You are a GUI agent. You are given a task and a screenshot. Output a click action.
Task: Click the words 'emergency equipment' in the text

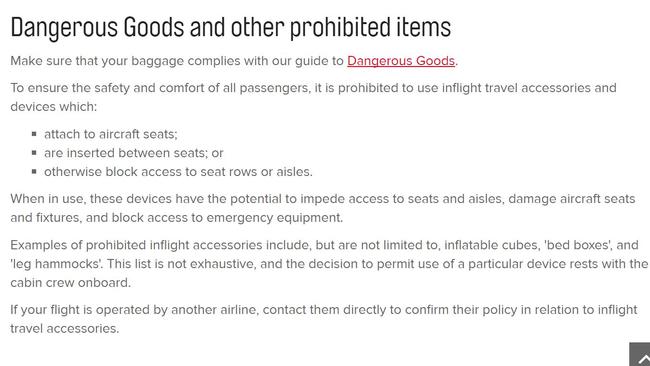tap(274, 218)
